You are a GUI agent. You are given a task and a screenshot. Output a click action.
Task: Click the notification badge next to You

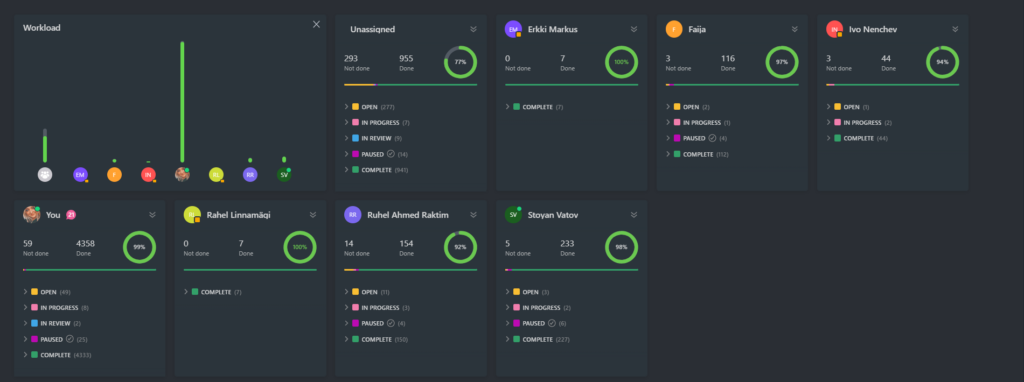[71, 215]
